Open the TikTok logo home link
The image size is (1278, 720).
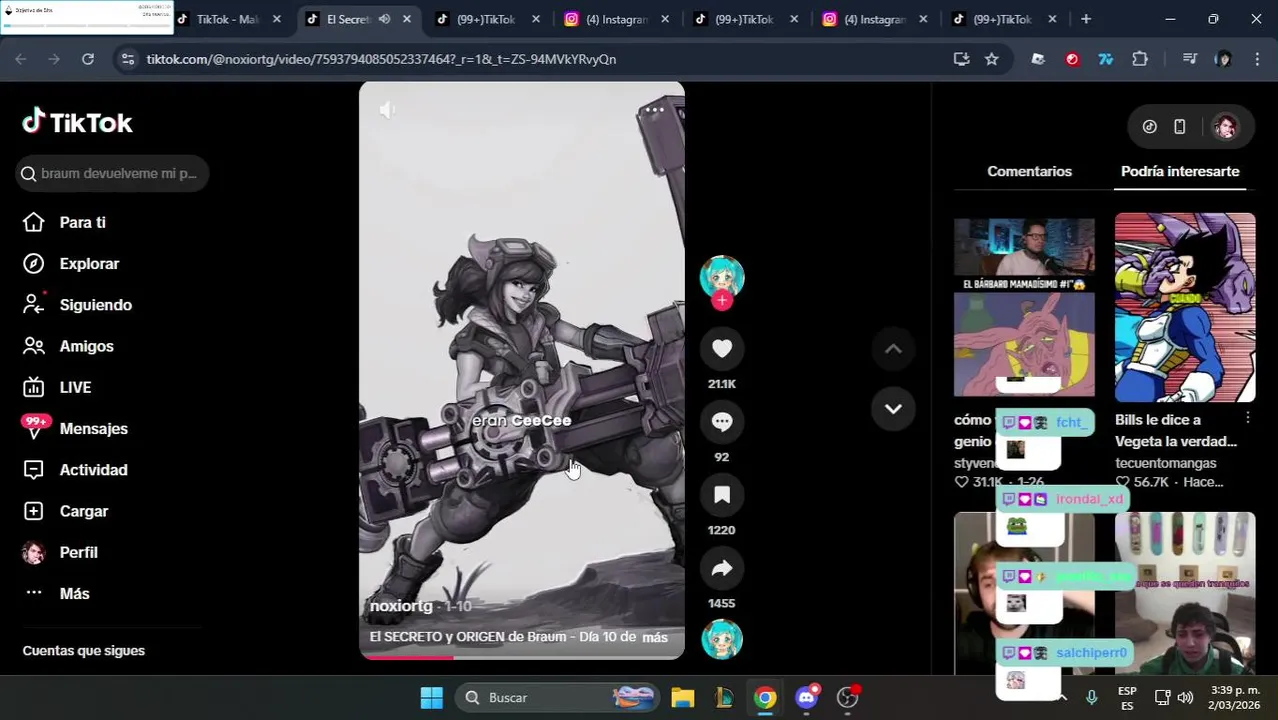tap(77, 122)
